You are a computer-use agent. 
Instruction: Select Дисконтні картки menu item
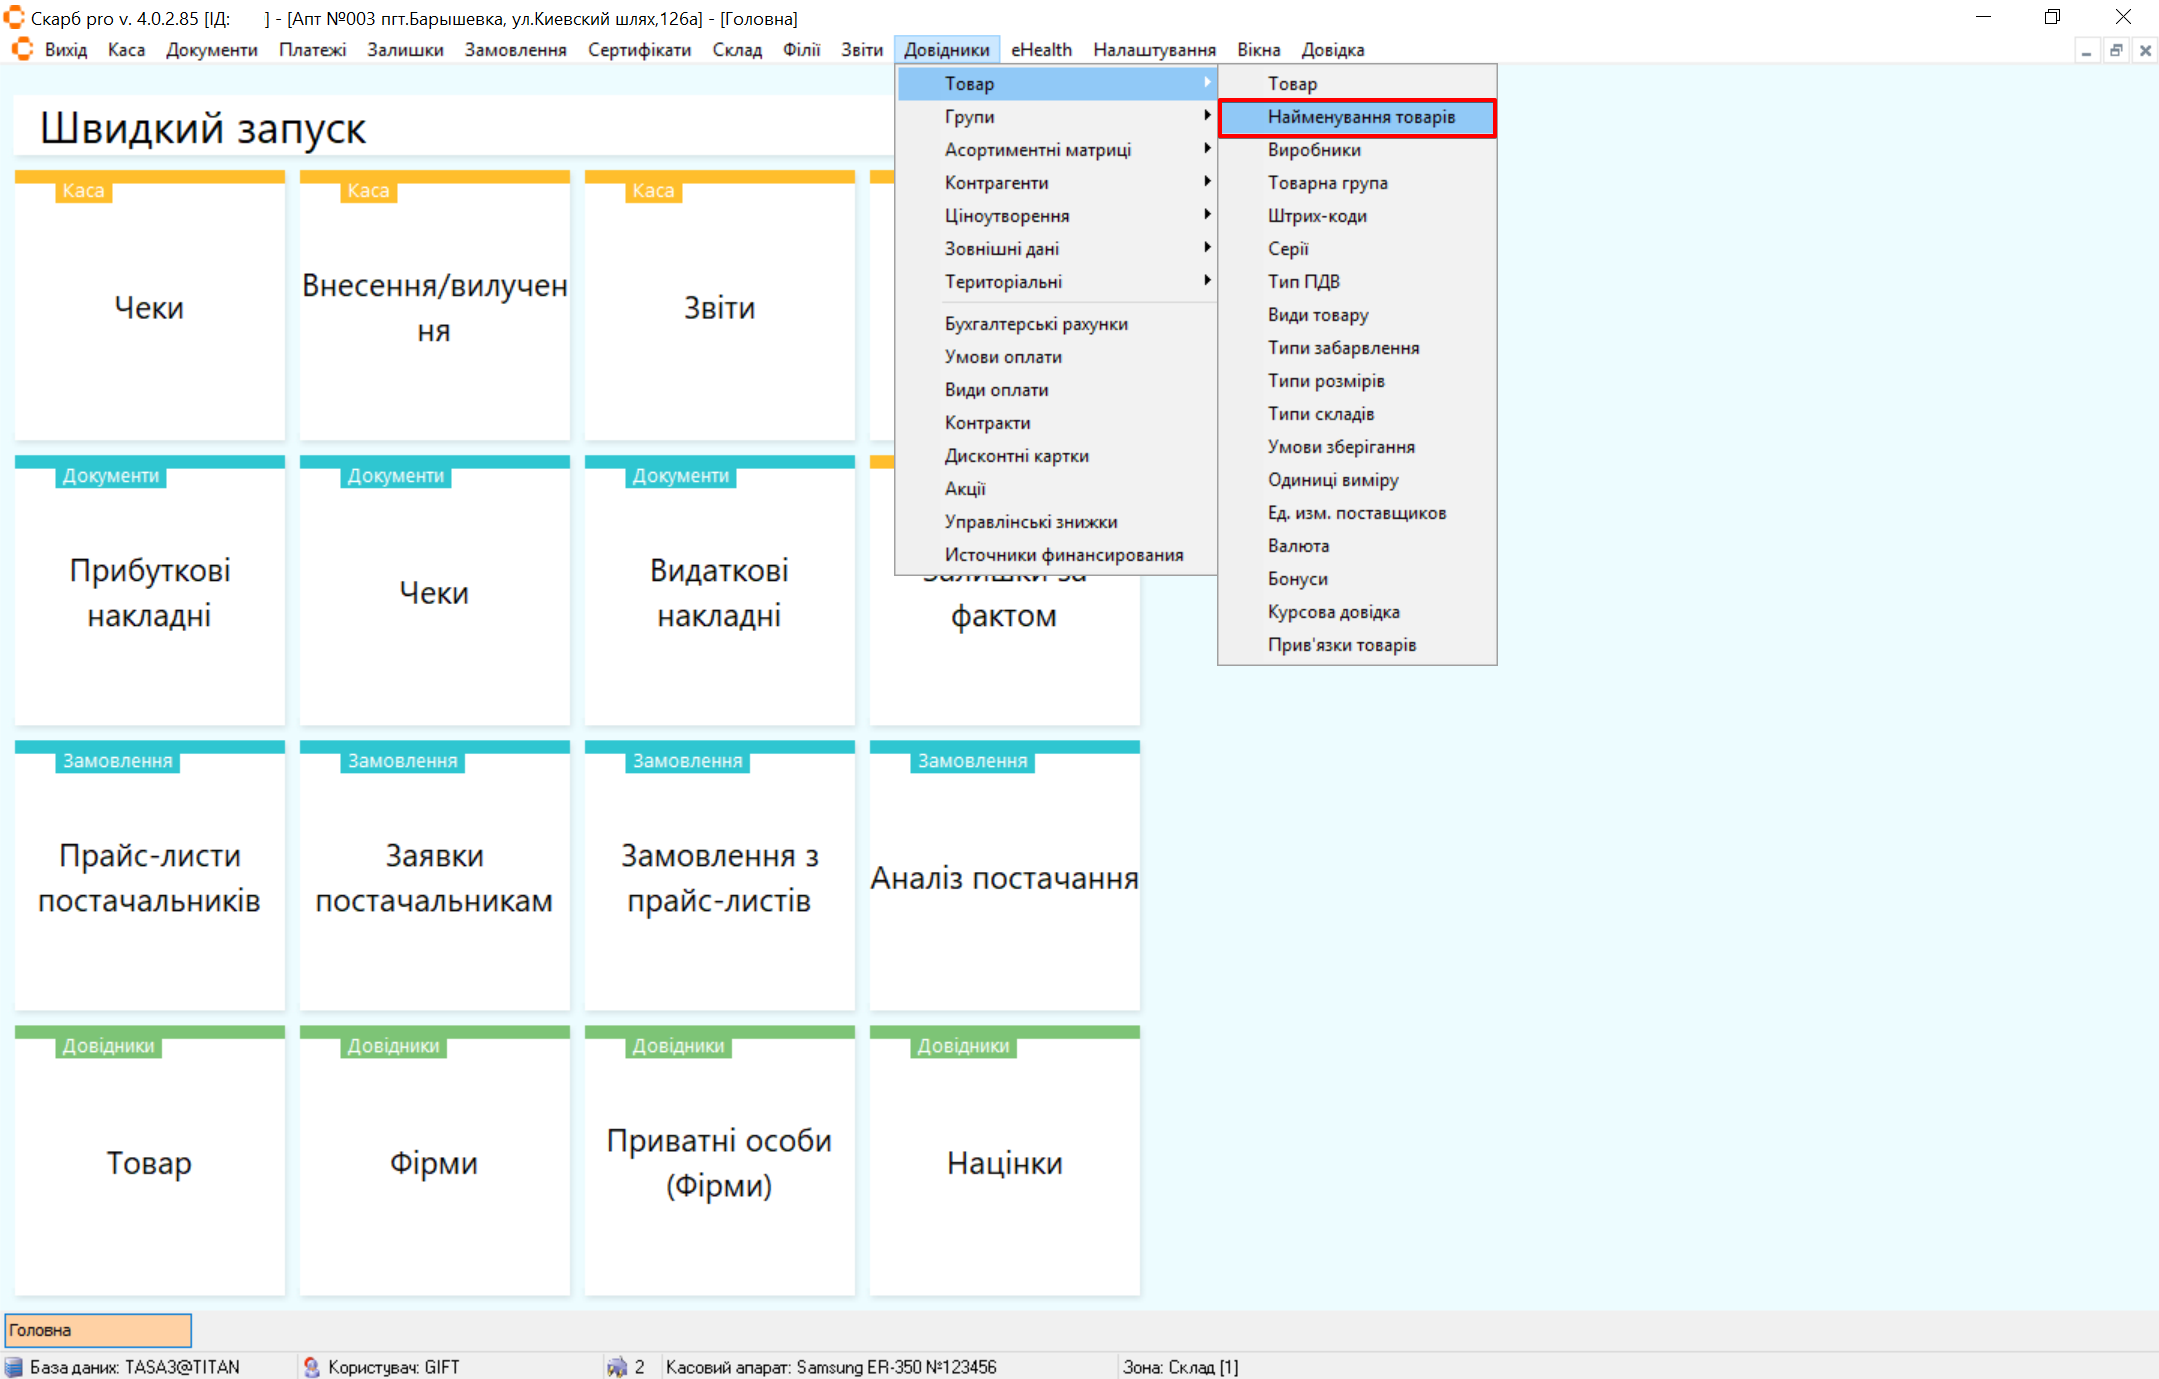(1016, 455)
